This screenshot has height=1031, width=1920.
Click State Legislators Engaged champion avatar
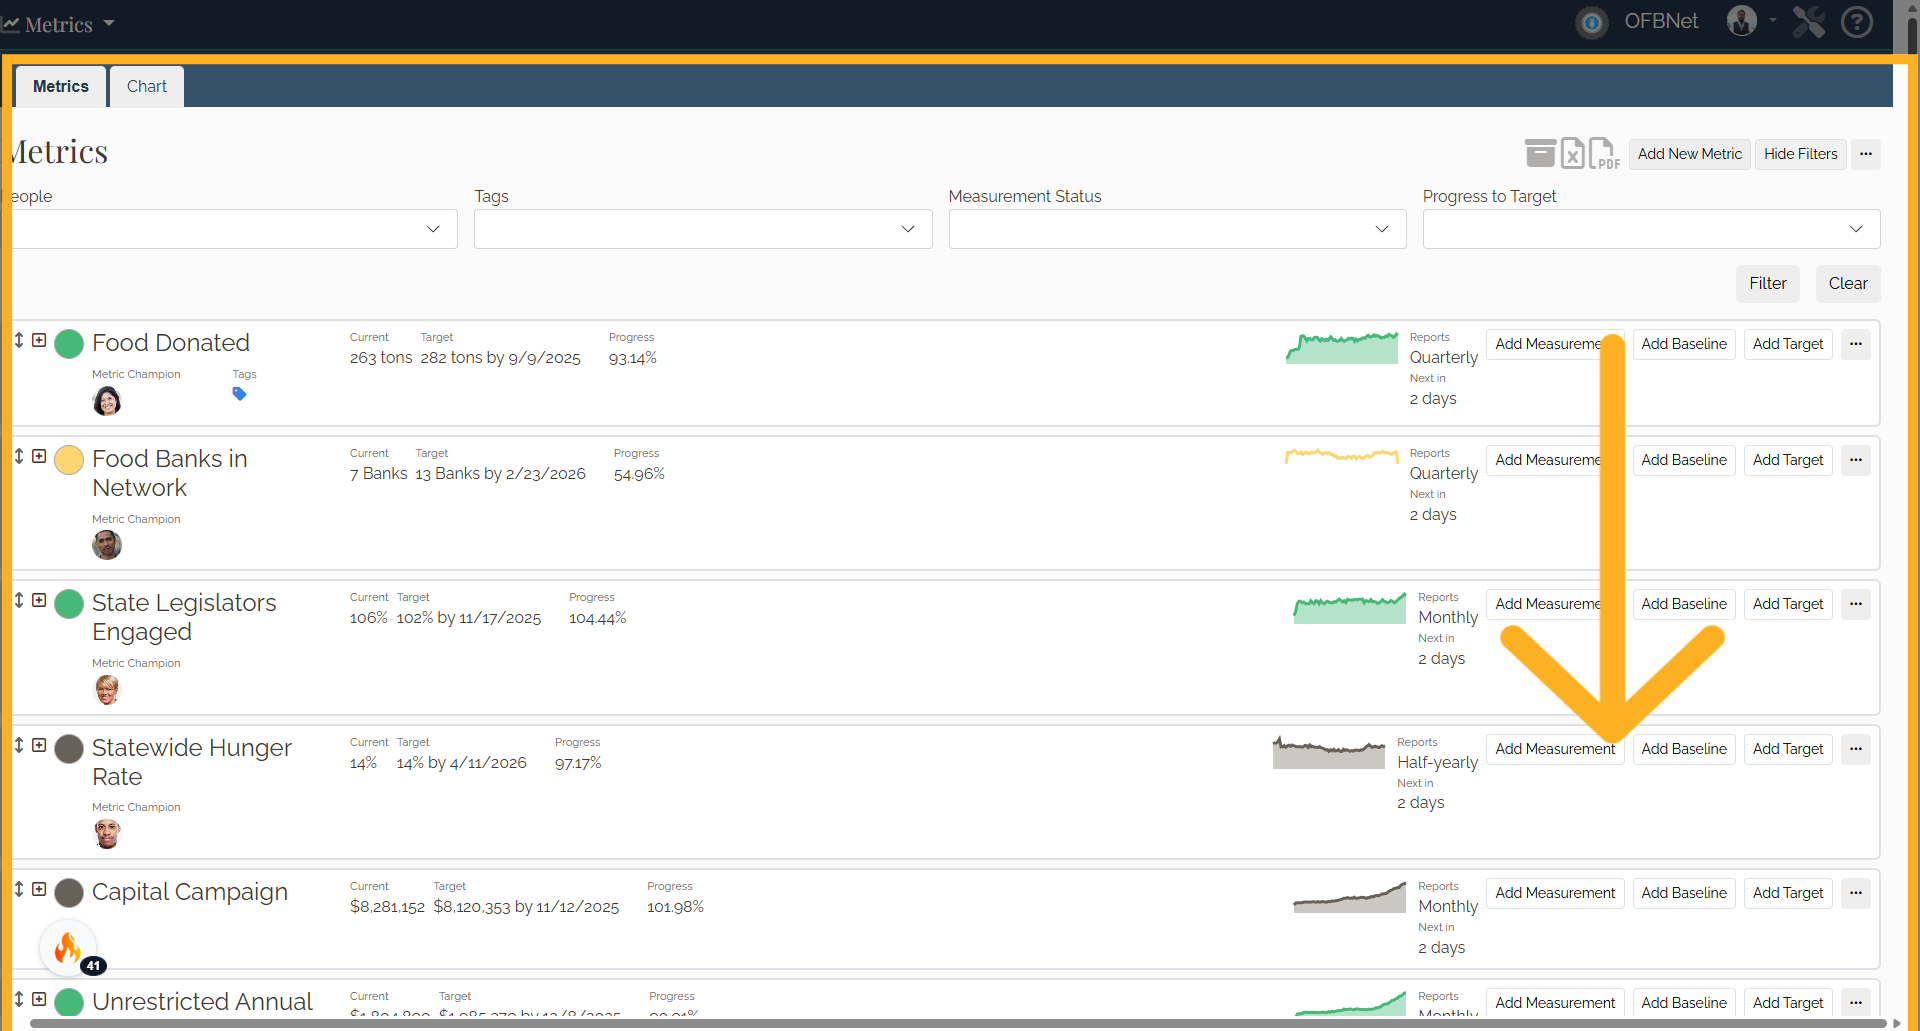click(107, 689)
